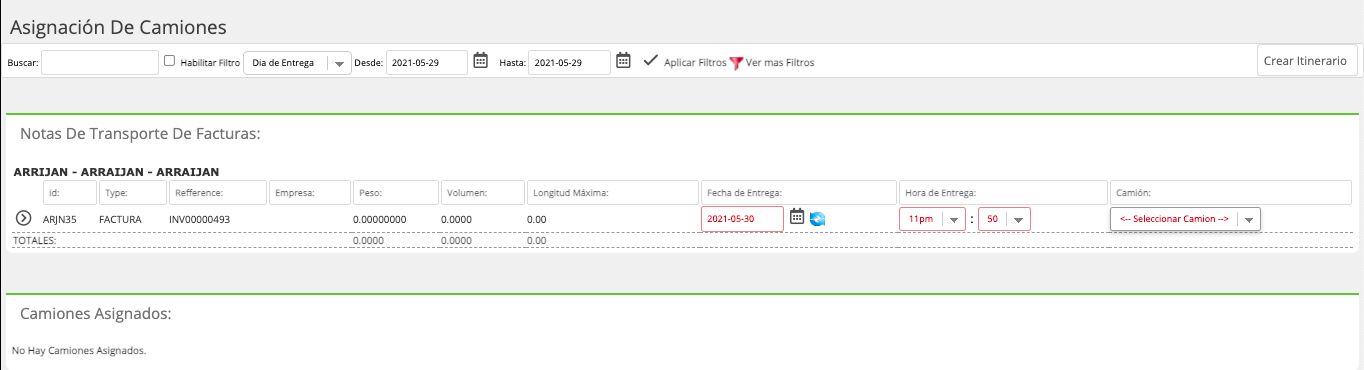This screenshot has height=370, width=1364.
Task: Focus the Buscar search field
Action: (x=100, y=62)
